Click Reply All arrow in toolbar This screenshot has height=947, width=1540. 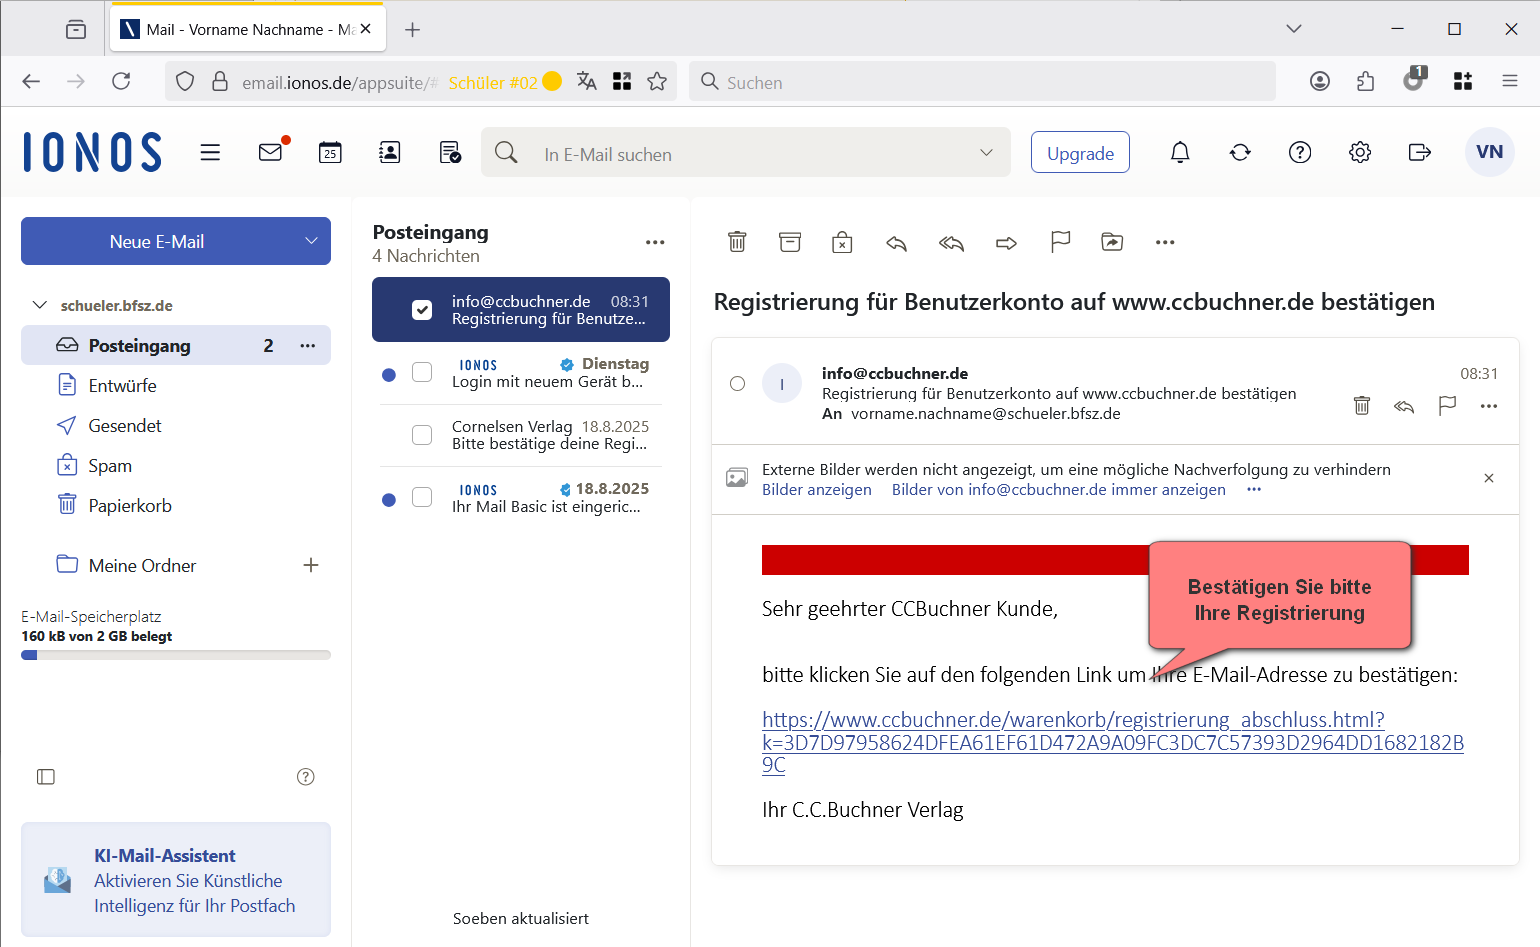coord(951,242)
